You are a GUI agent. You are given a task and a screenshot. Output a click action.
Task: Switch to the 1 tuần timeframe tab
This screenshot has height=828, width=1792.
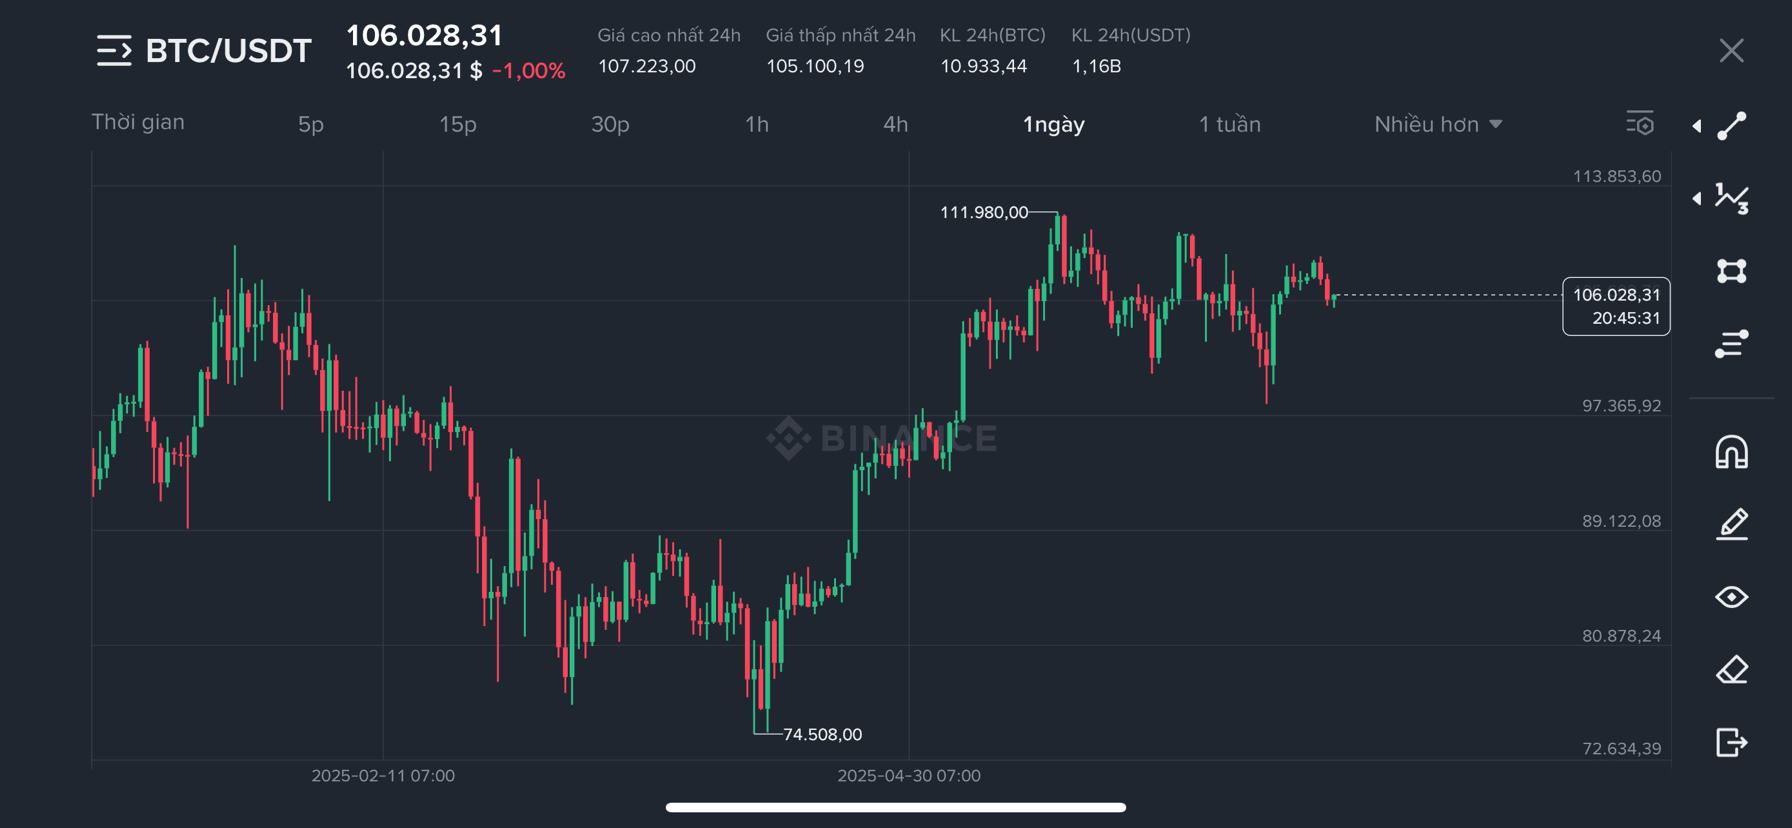(1229, 124)
